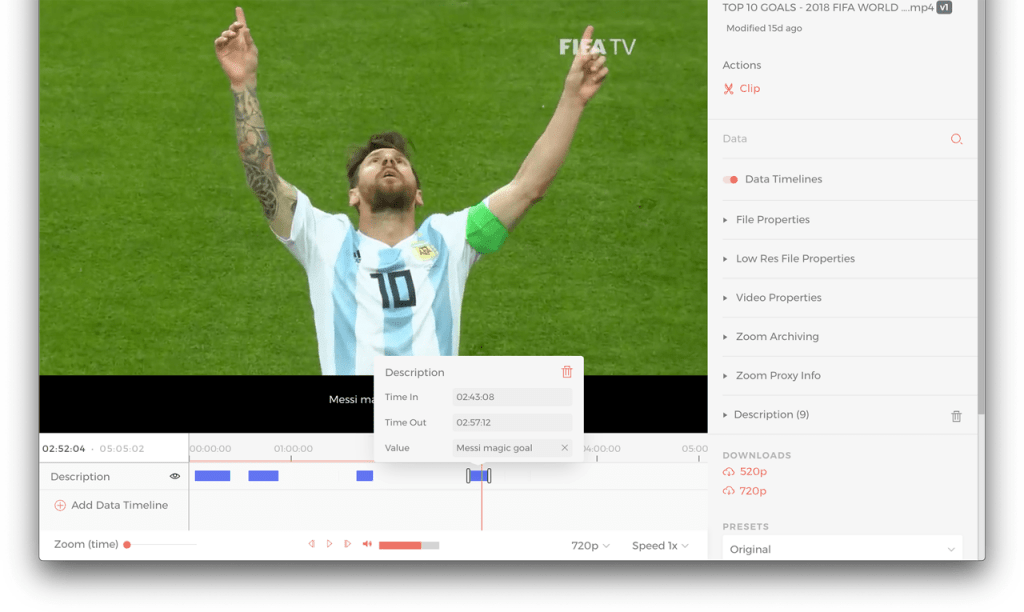Select the Clip action scissors icon
The height and width of the screenshot is (612, 1024).
tap(728, 88)
